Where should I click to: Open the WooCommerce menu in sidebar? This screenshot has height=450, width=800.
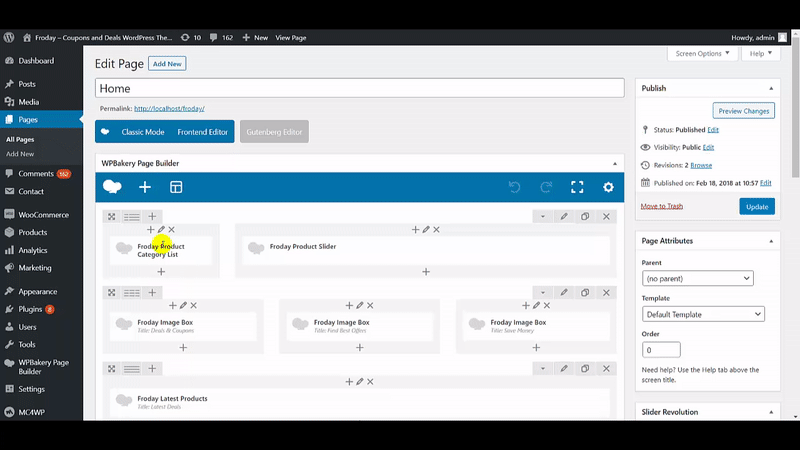43,214
